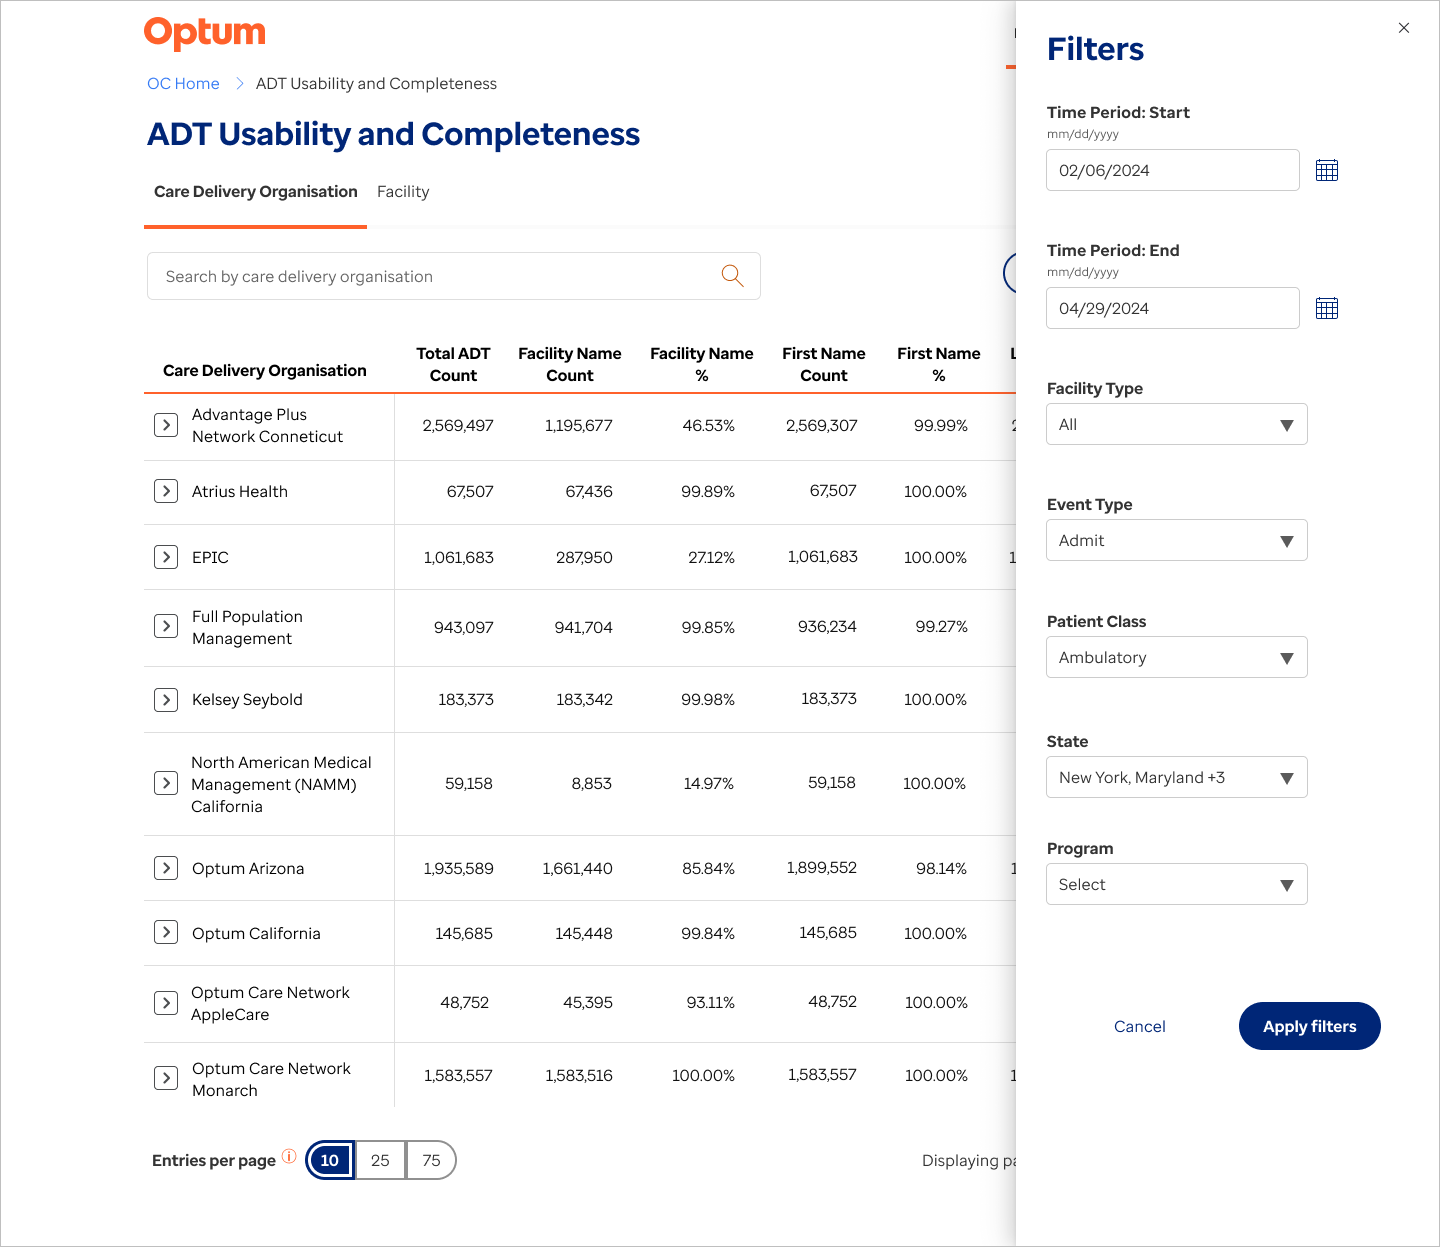1440x1247 pixels.
Task: Open the Facility Type dropdown
Action: (x=1177, y=424)
